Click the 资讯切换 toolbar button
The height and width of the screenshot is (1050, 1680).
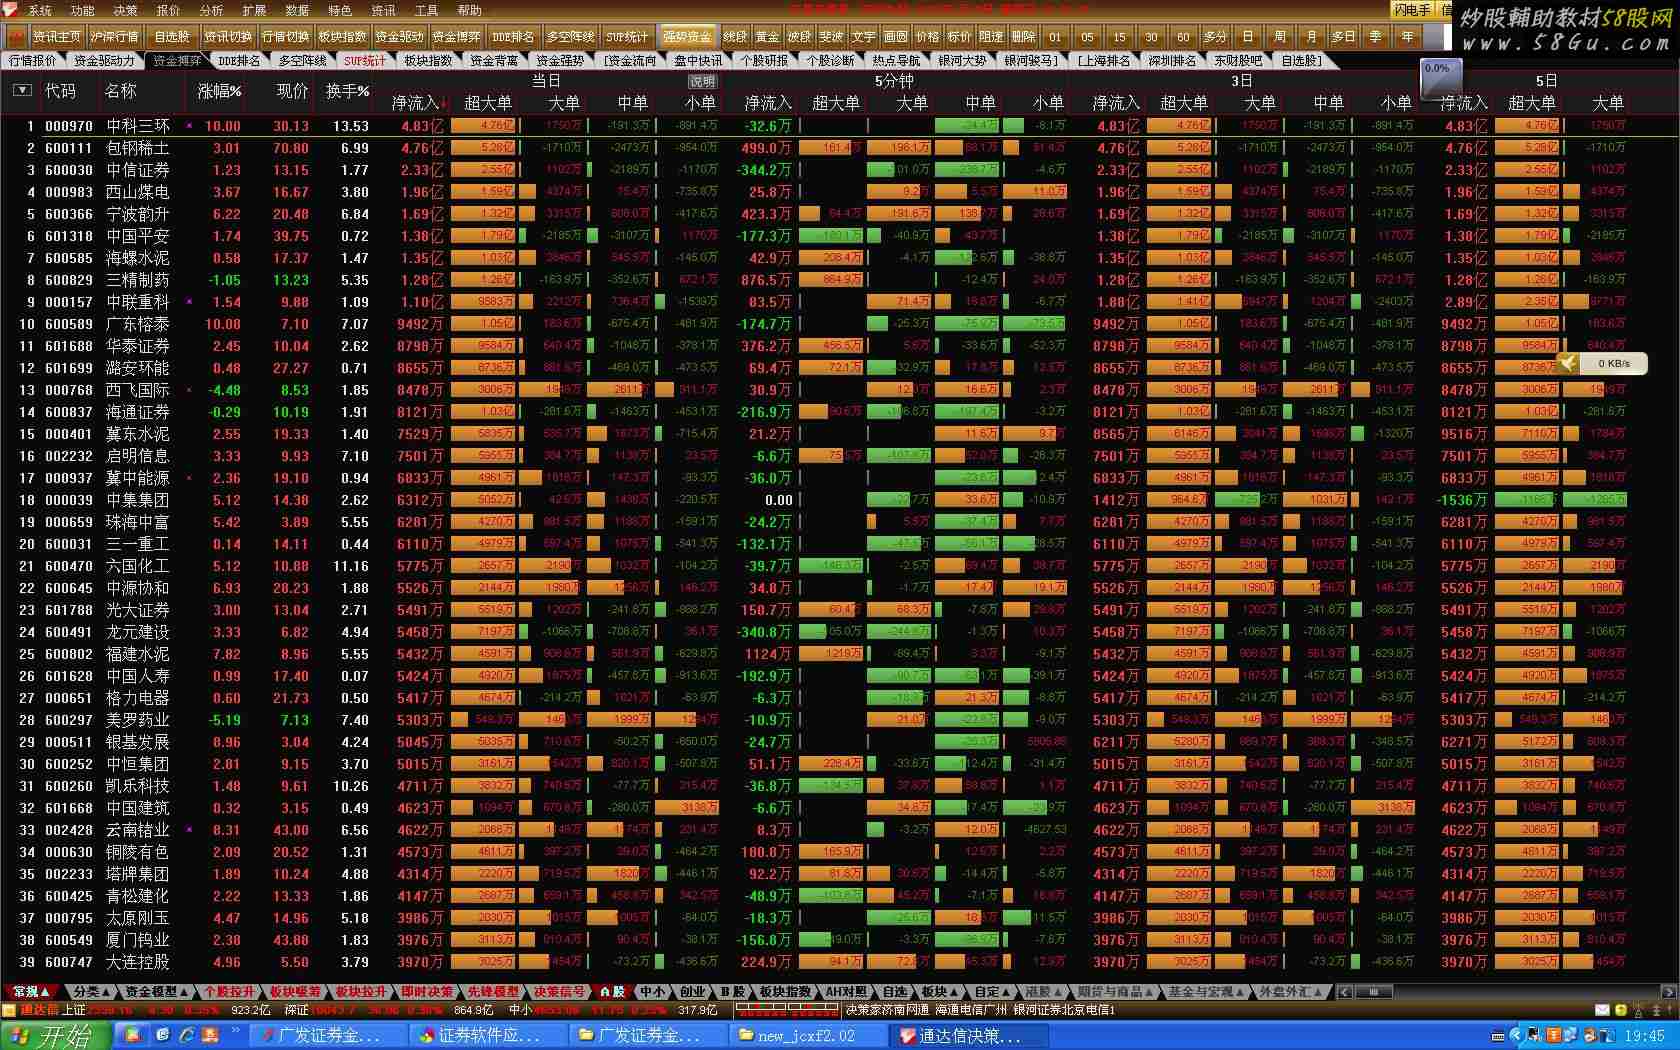[x=228, y=36]
